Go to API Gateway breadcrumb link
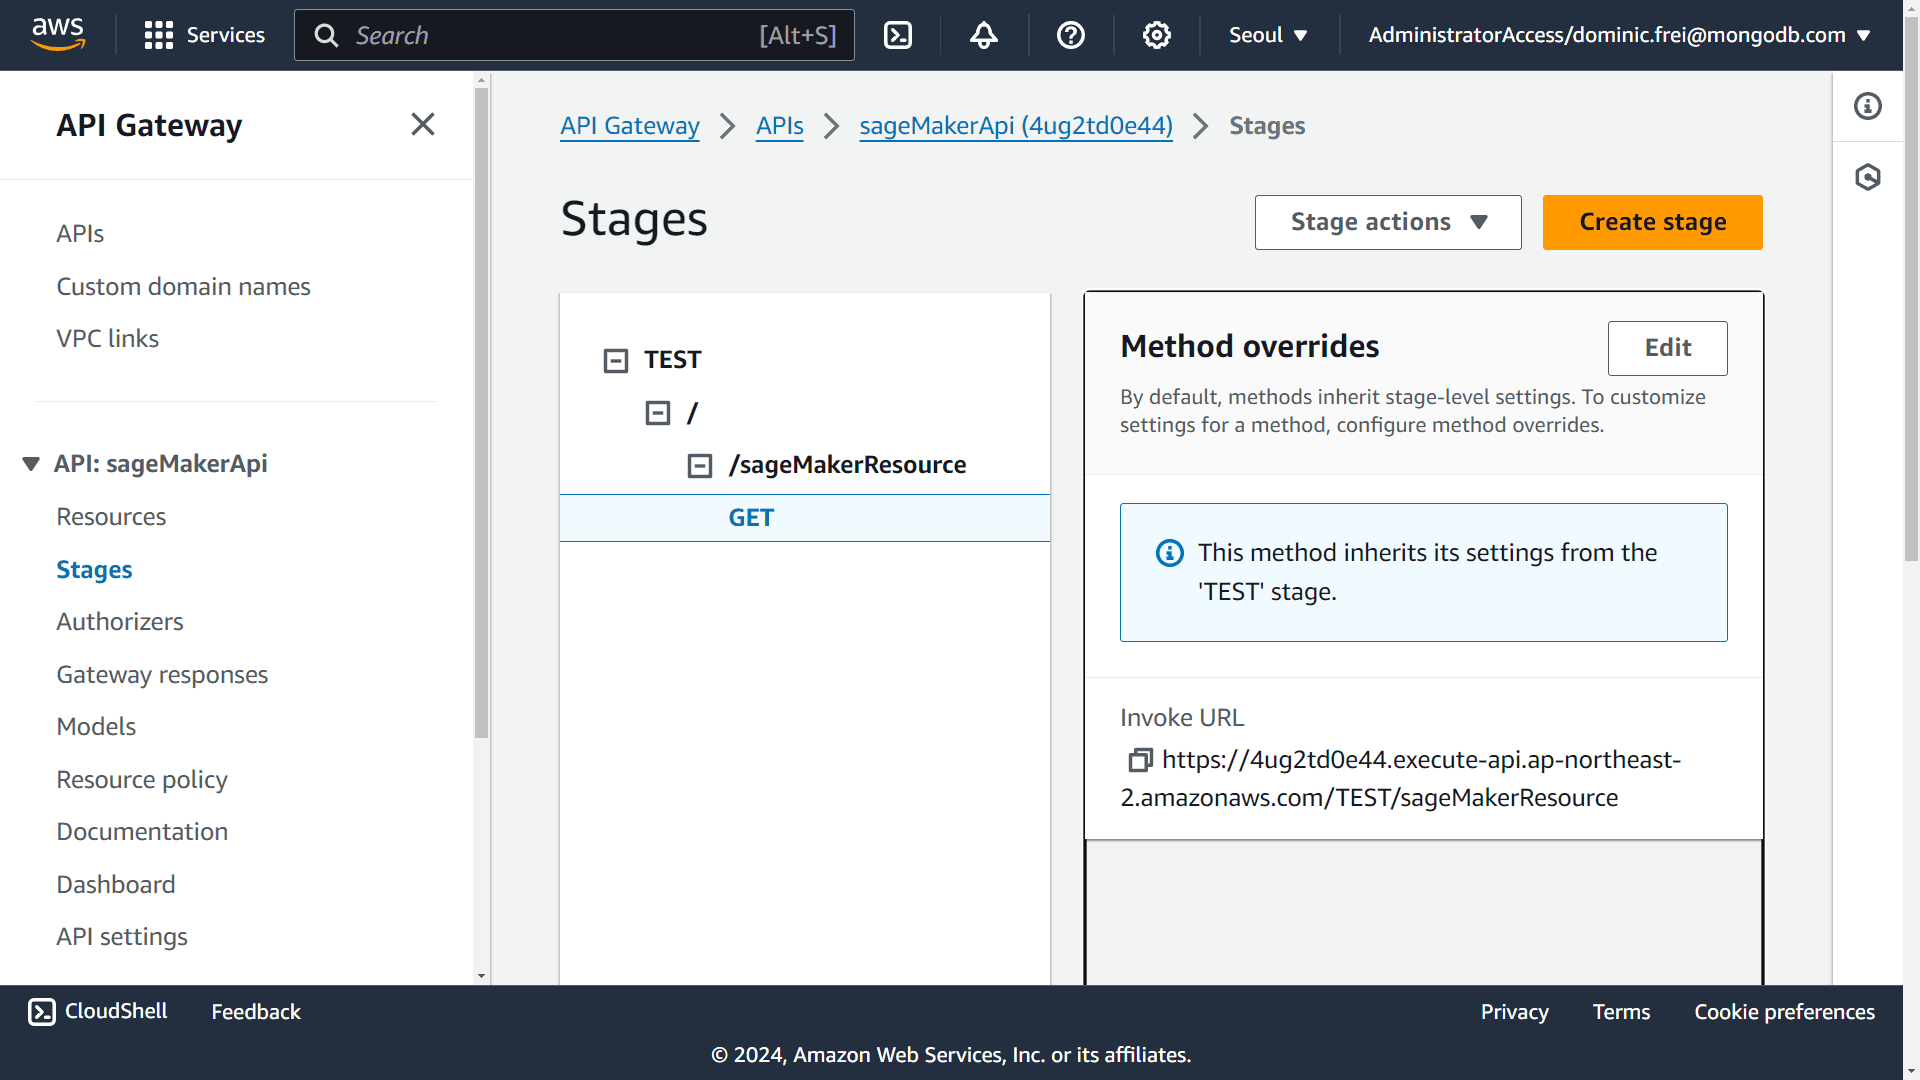The image size is (1920, 1080). pyautogui.click(x=630, y=126)
